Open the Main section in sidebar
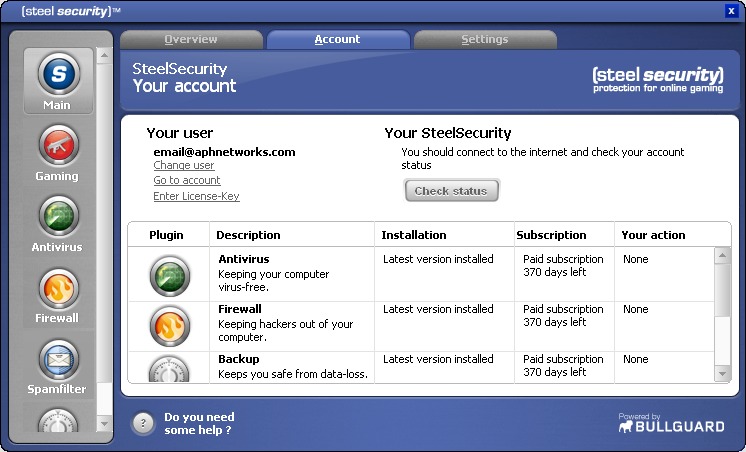 click(x=57, y=78)
